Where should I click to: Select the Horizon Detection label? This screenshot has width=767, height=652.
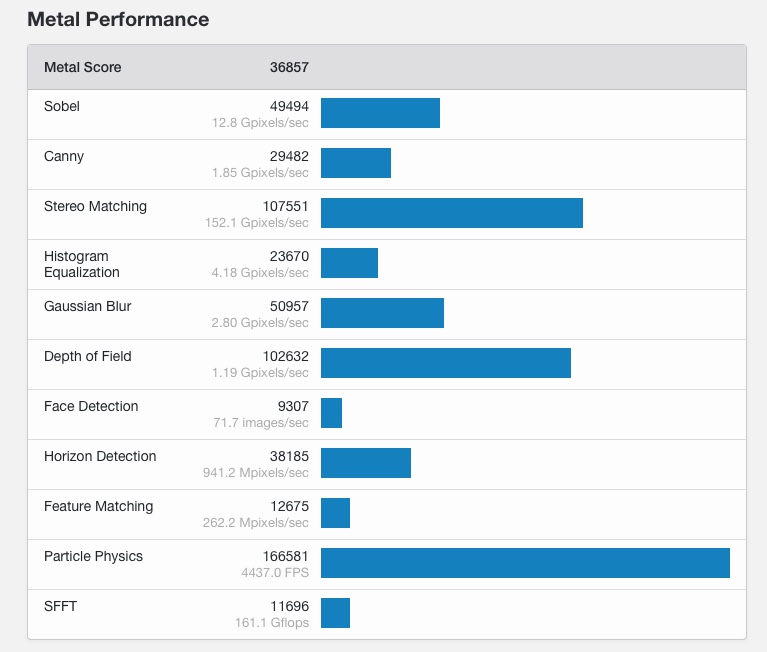tap(100, 456)
